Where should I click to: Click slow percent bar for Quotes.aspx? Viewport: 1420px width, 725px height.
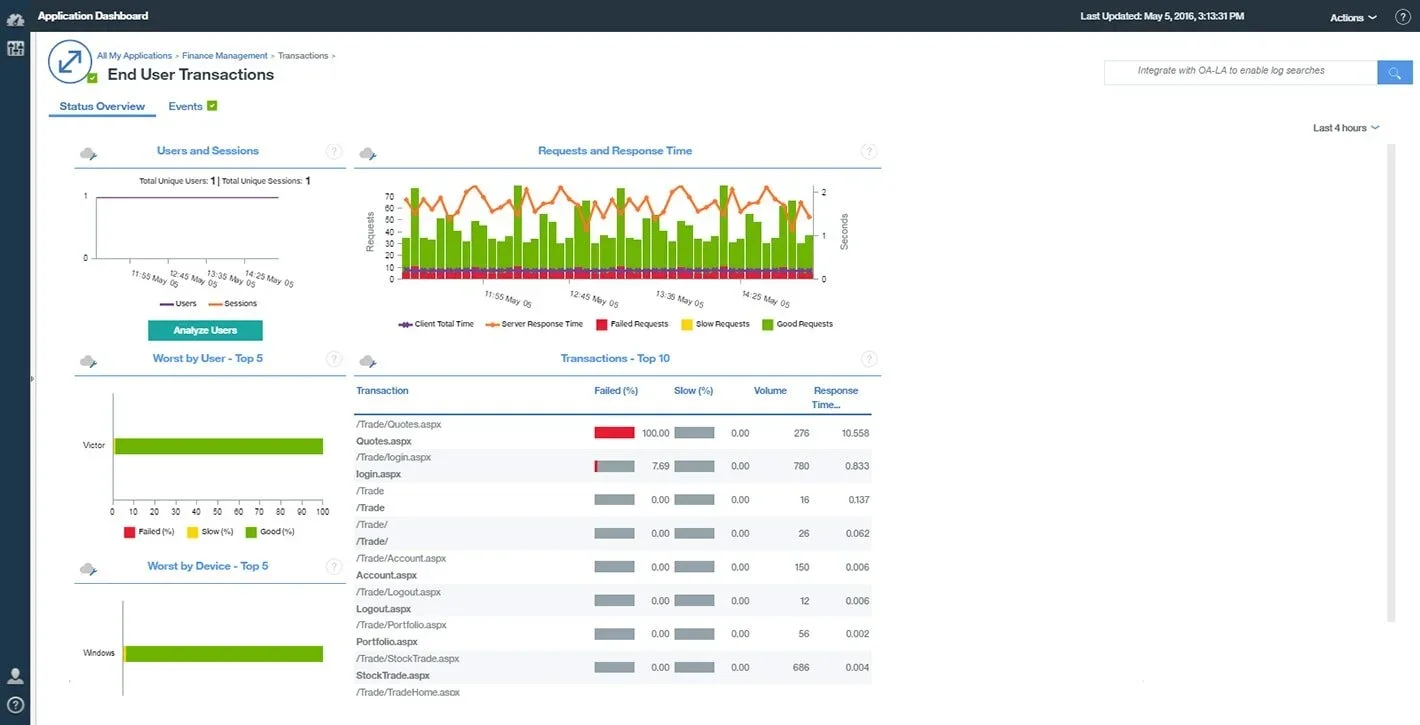(694, 433)
